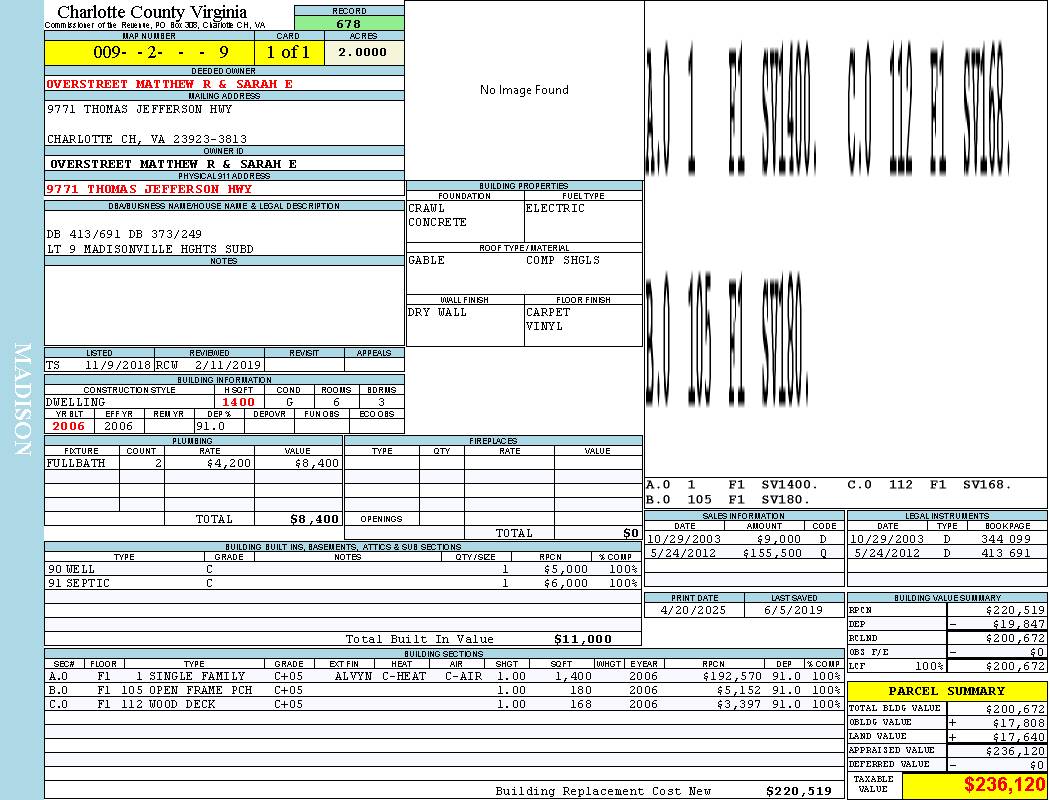Select section C.0 WOOD DECK row
This screenshot has width=1050, height=800.
[444, 704]
